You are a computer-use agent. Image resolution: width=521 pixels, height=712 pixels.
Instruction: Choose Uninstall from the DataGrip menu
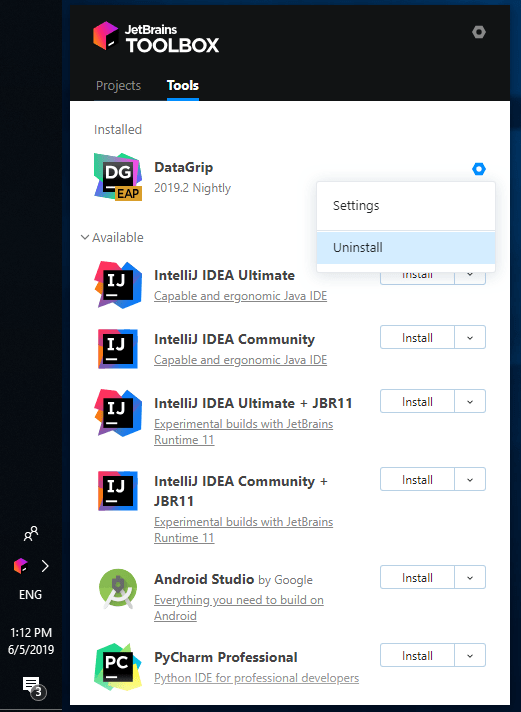(406, 247)
